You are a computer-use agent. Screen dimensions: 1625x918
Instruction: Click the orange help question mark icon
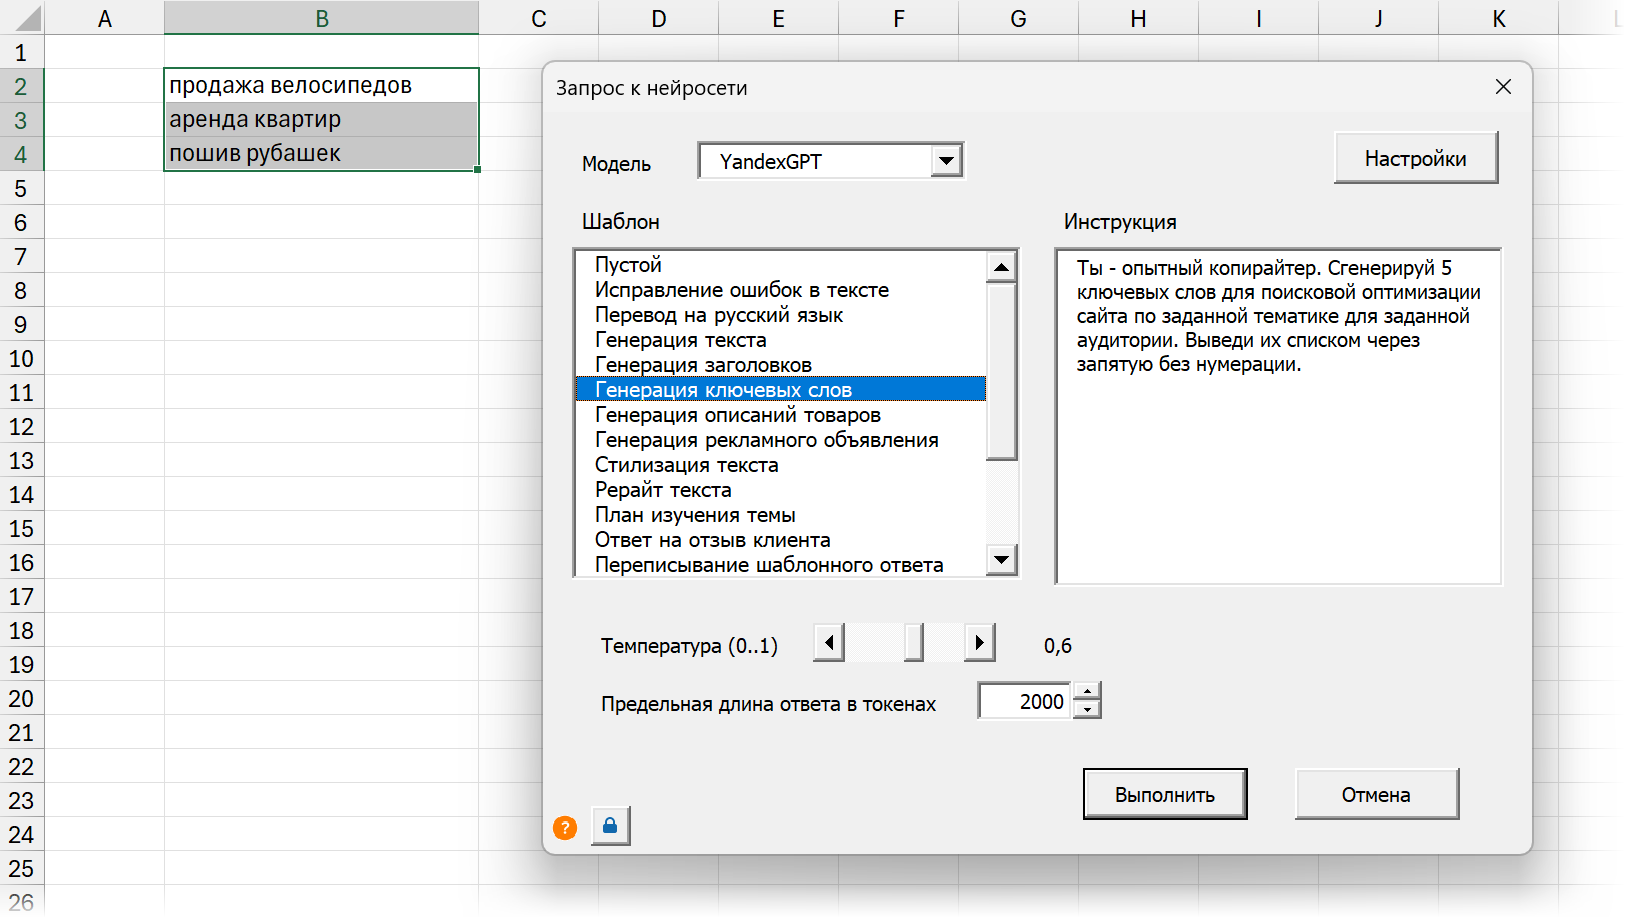point(565,828)
